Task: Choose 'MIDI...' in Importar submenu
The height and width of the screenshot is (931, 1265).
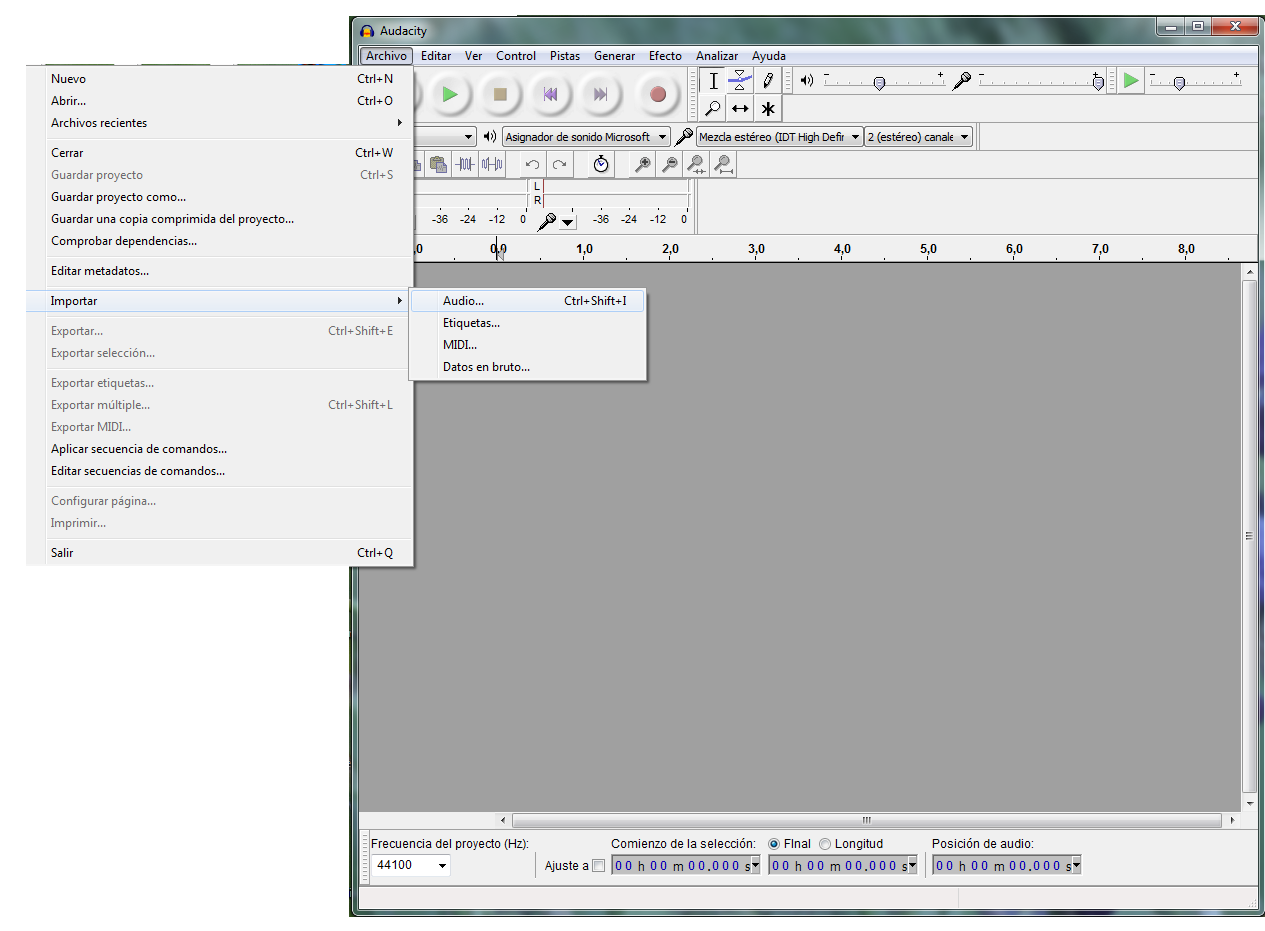Action: 527,345
